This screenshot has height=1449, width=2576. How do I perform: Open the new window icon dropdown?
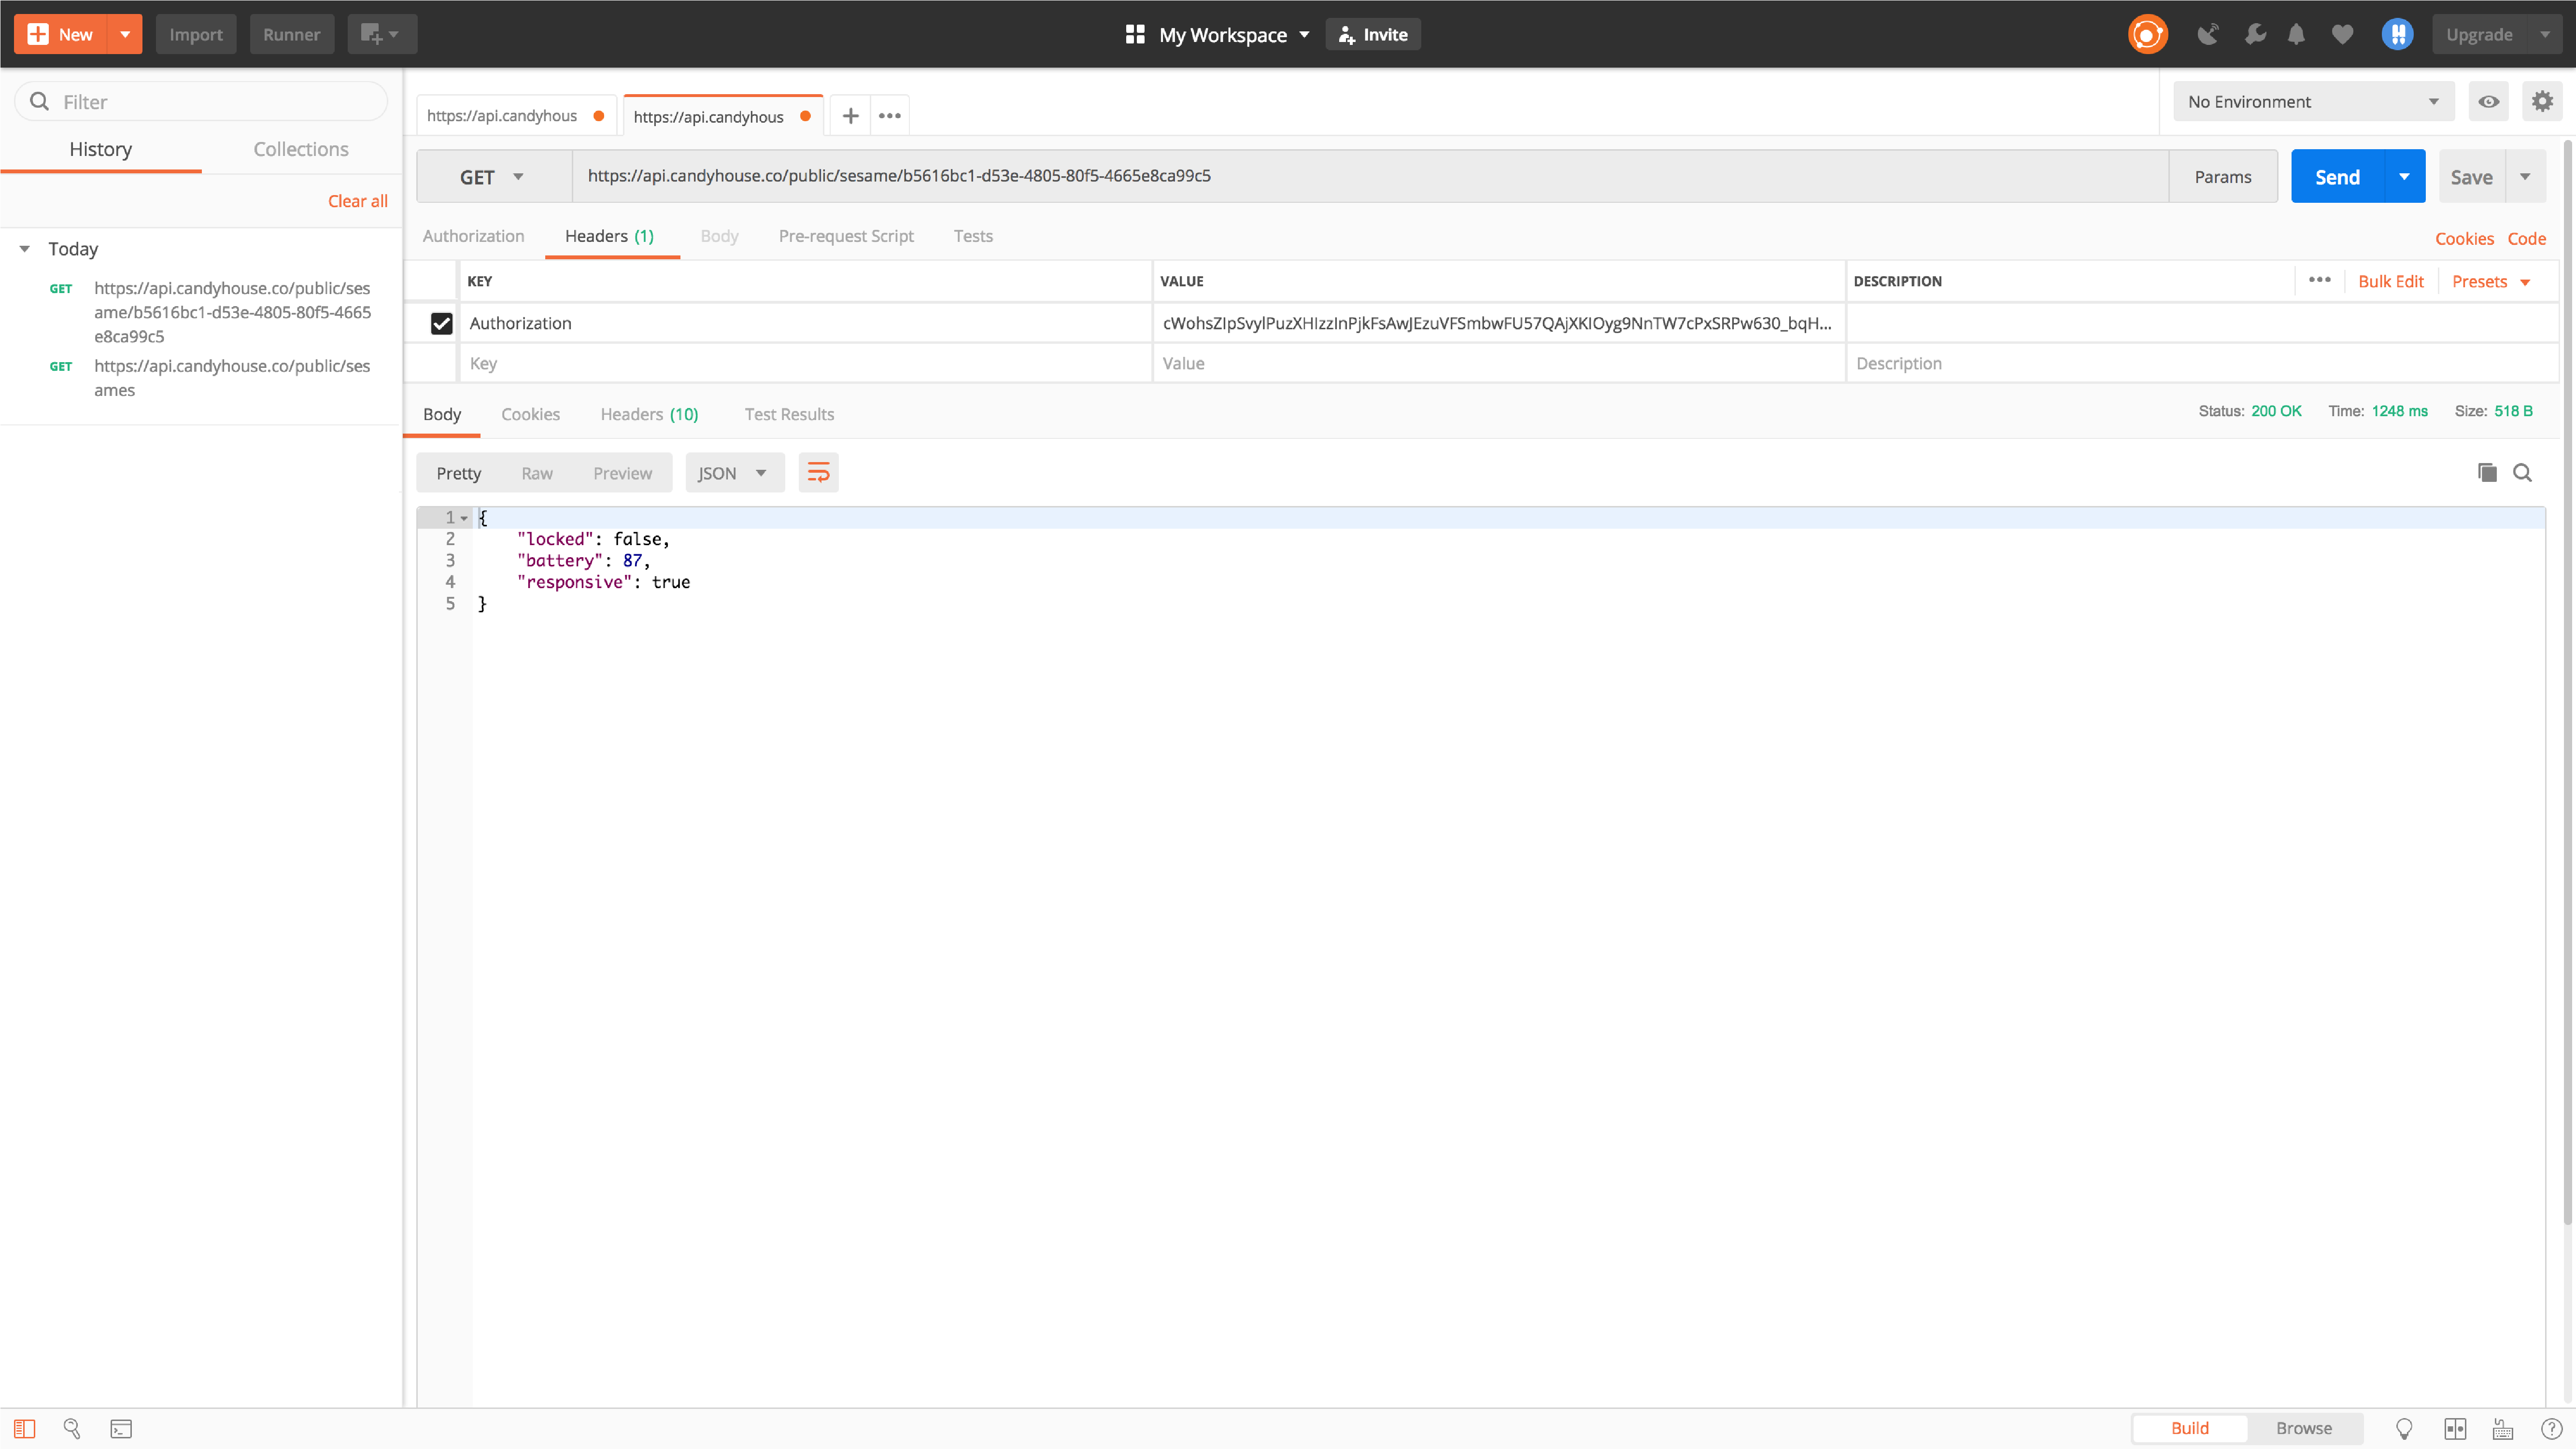[x=381, y=34]
